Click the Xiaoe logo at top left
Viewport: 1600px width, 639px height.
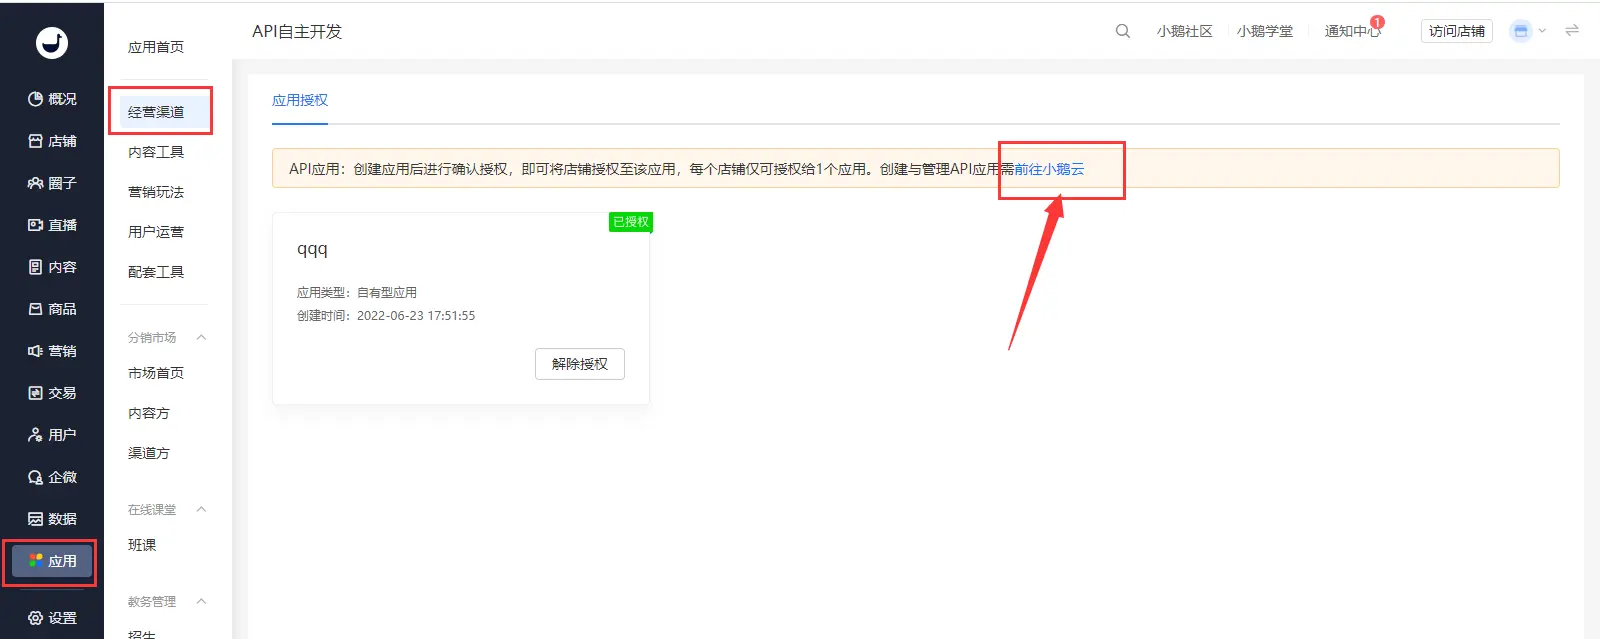click(52, 42)
